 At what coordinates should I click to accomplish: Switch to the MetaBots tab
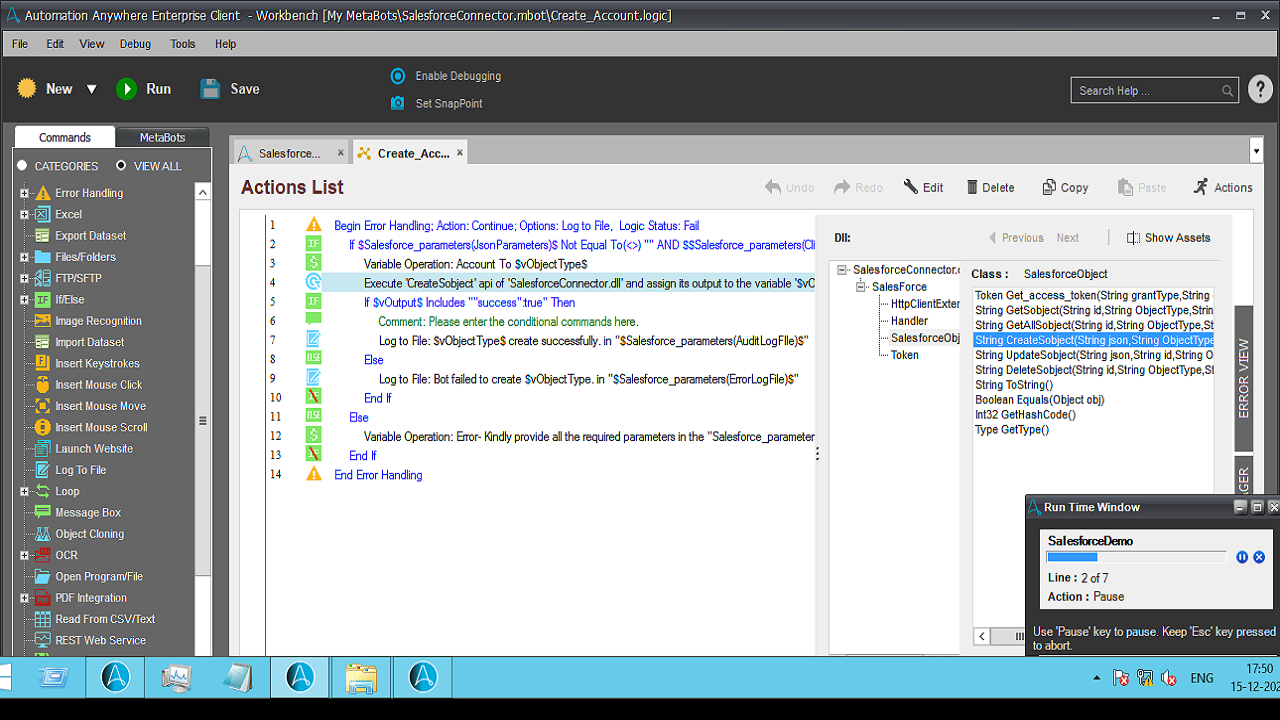click(x=162, y=137)
